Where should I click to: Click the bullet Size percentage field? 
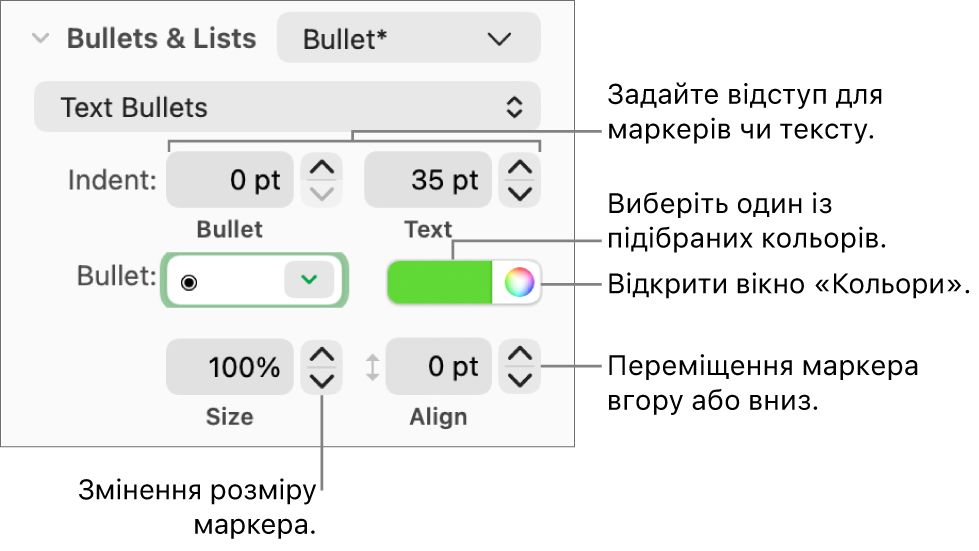[230, 367]
